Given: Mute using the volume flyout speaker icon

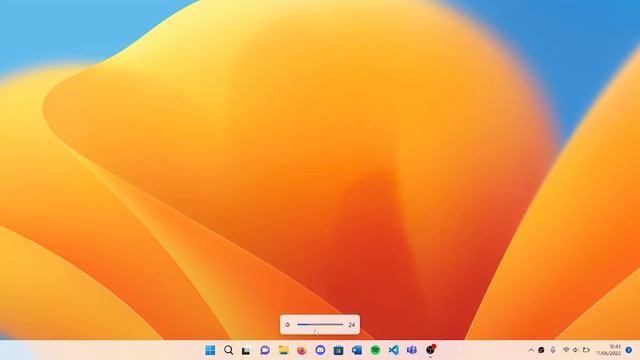Looking at the screenshot, I should pos(287,325).
